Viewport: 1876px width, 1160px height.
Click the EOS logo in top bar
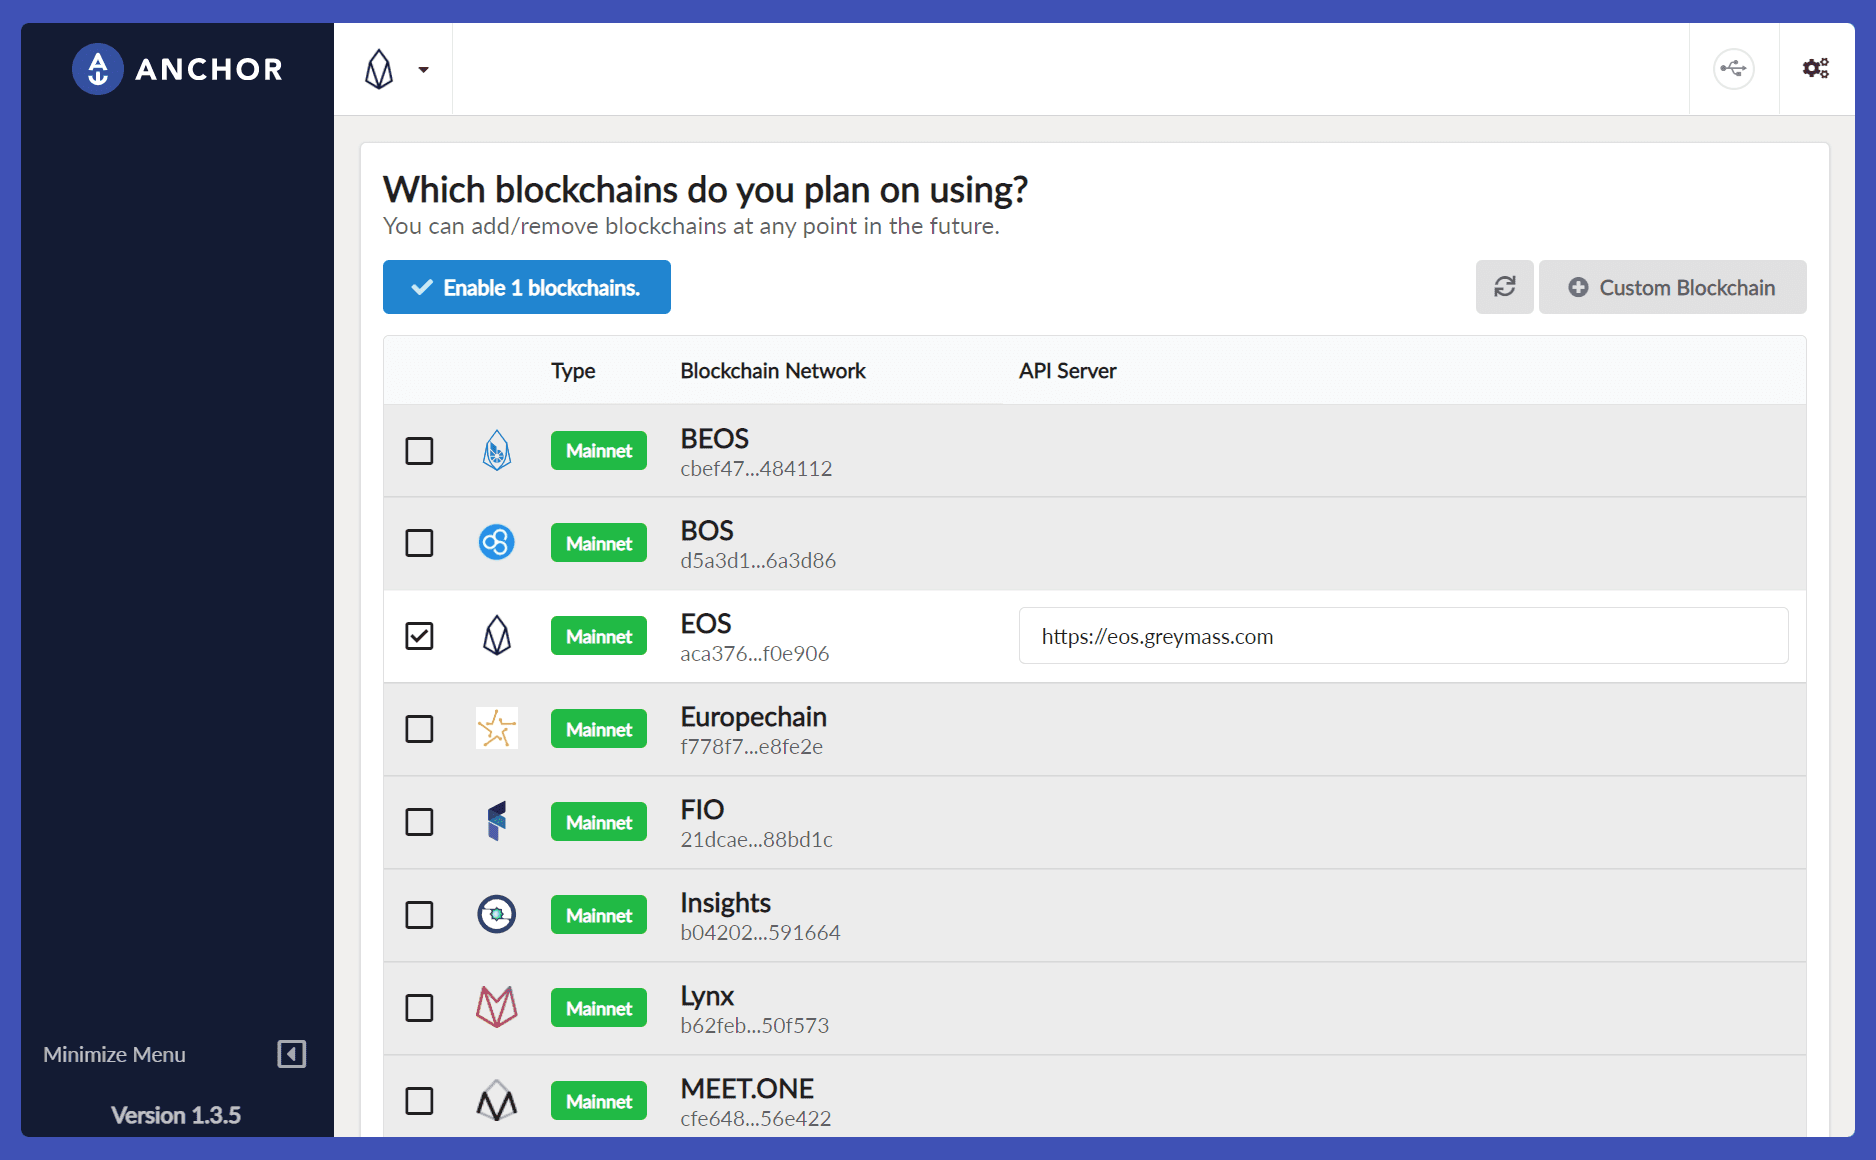(379, 69)
